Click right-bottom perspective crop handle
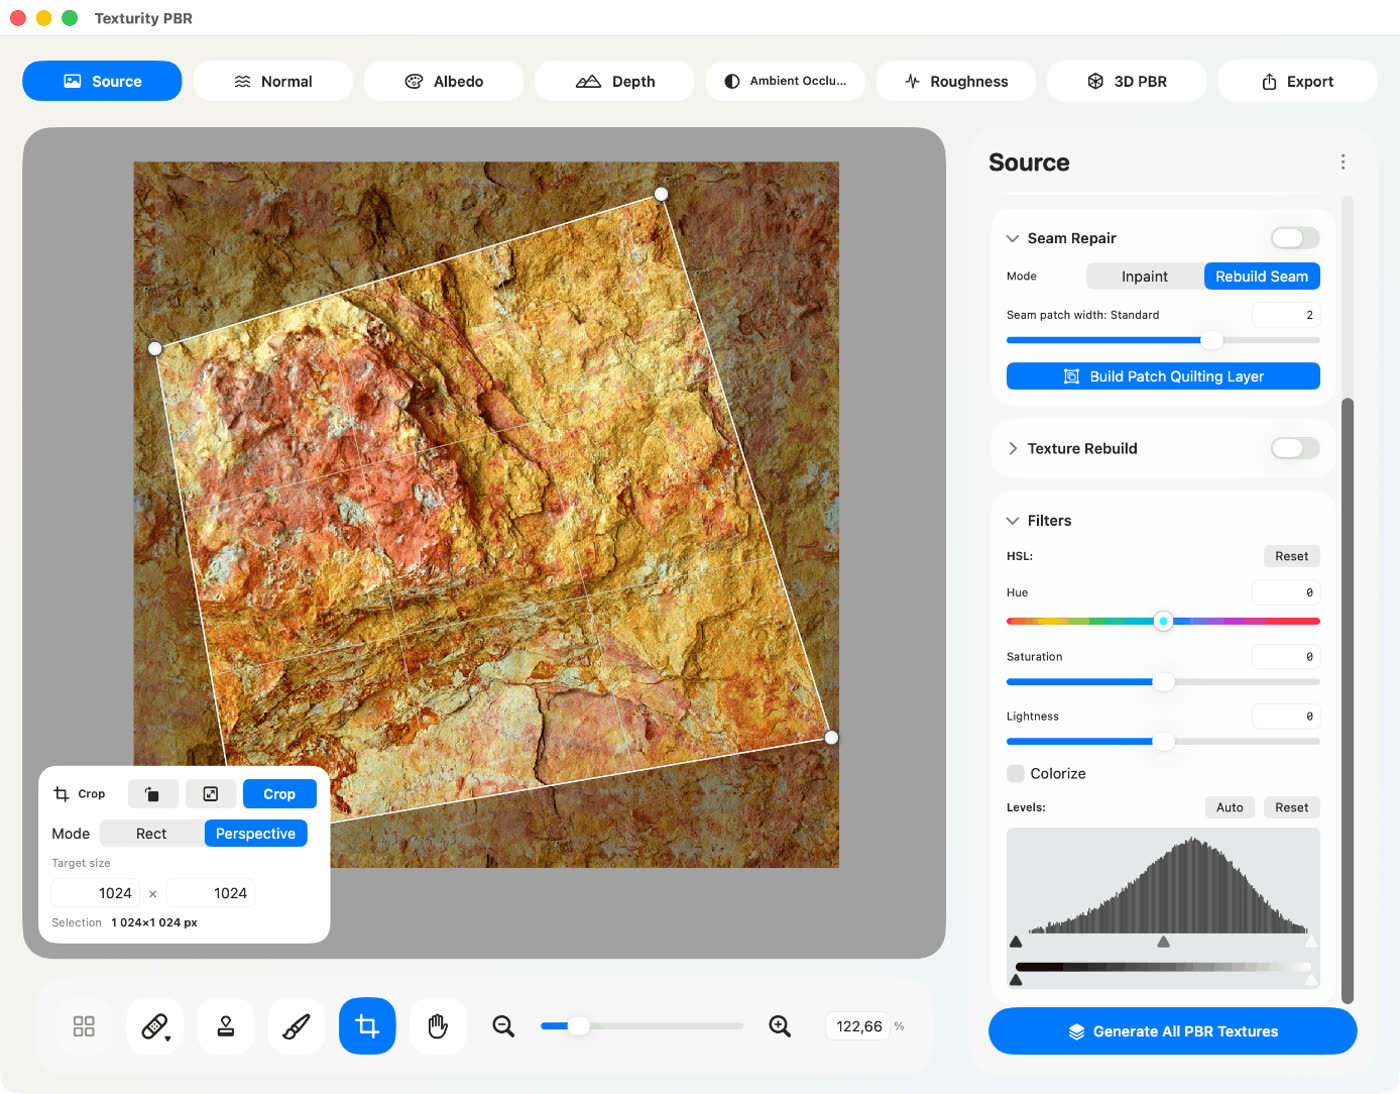 click(x=831, y=737)
